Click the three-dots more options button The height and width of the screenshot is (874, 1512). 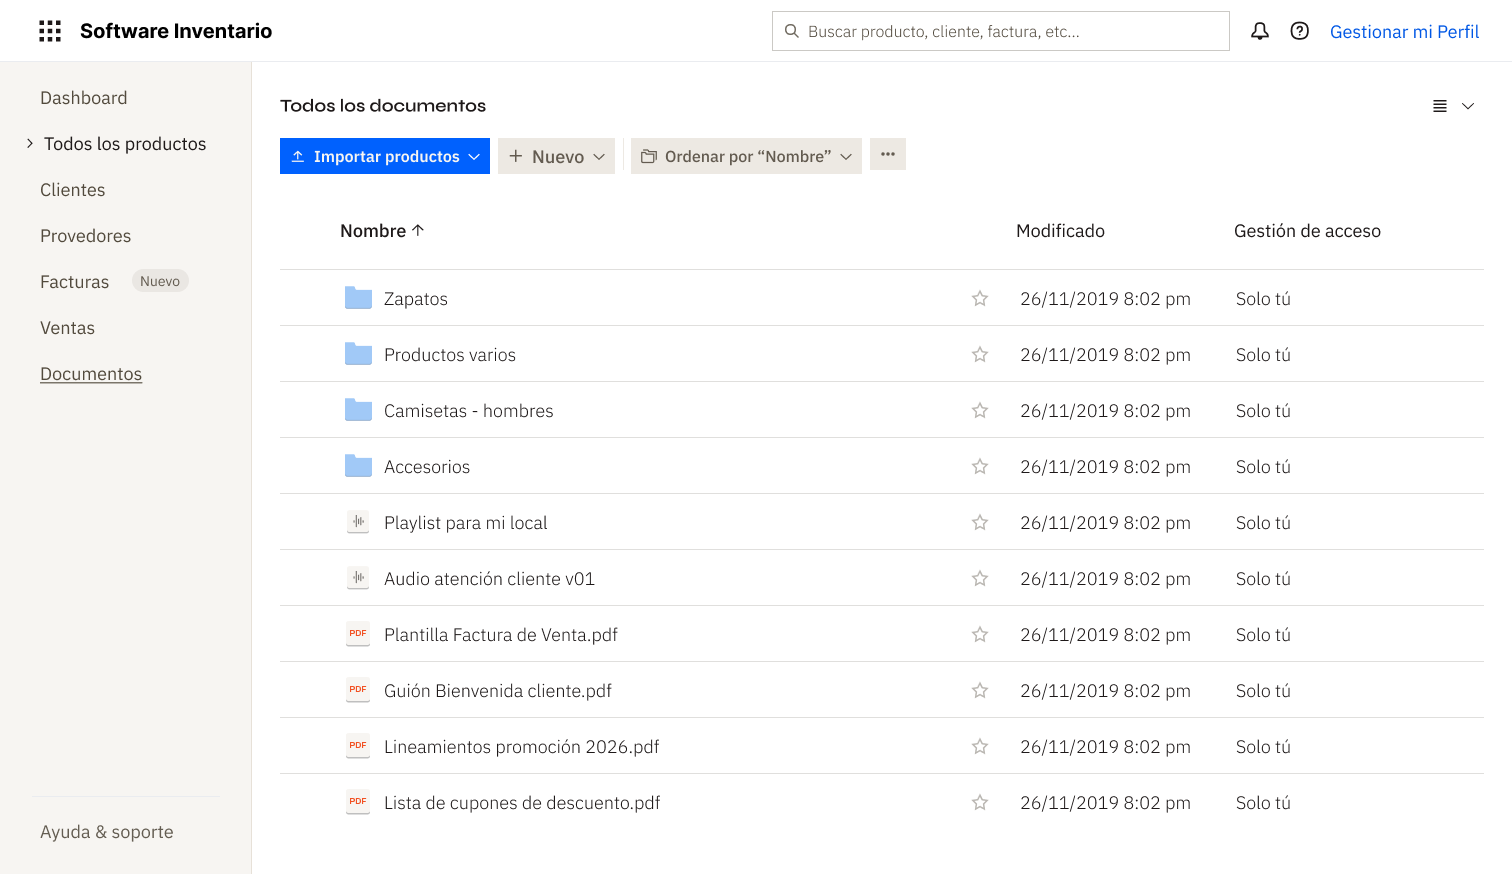click(887, 155)
